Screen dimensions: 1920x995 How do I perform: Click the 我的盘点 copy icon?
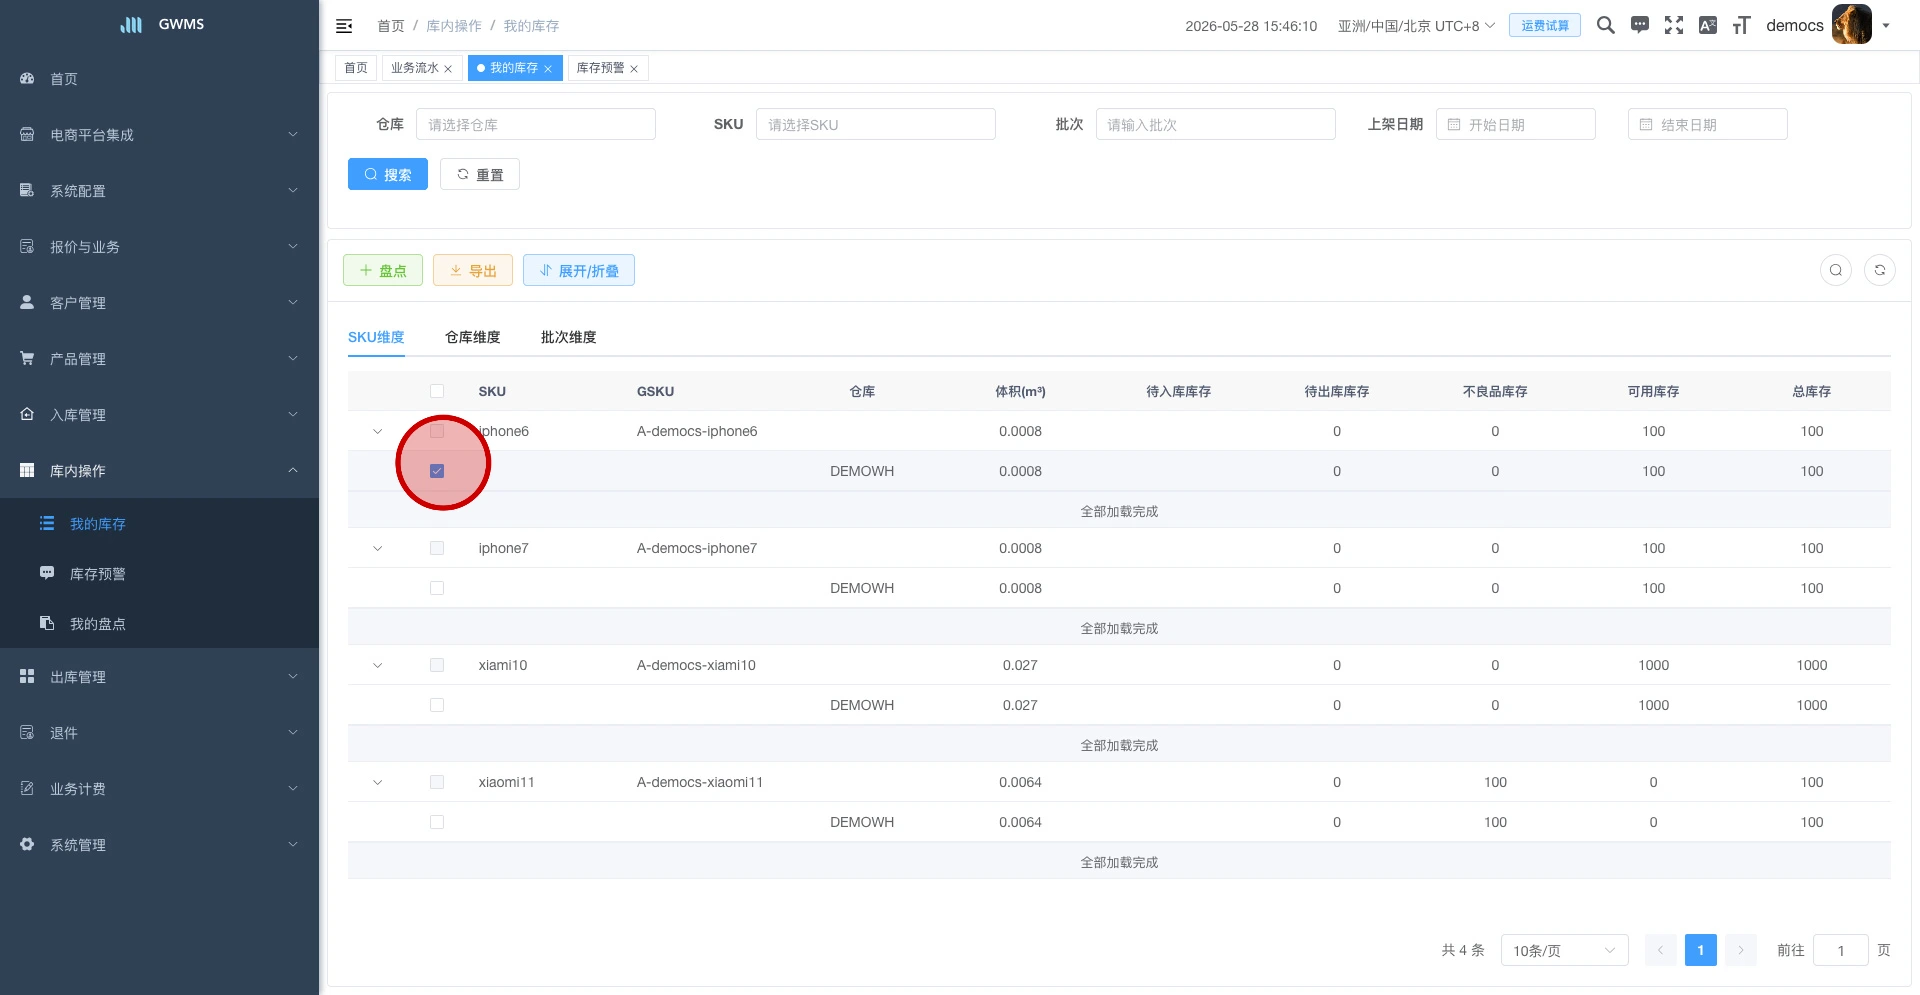tap(47, 623)
